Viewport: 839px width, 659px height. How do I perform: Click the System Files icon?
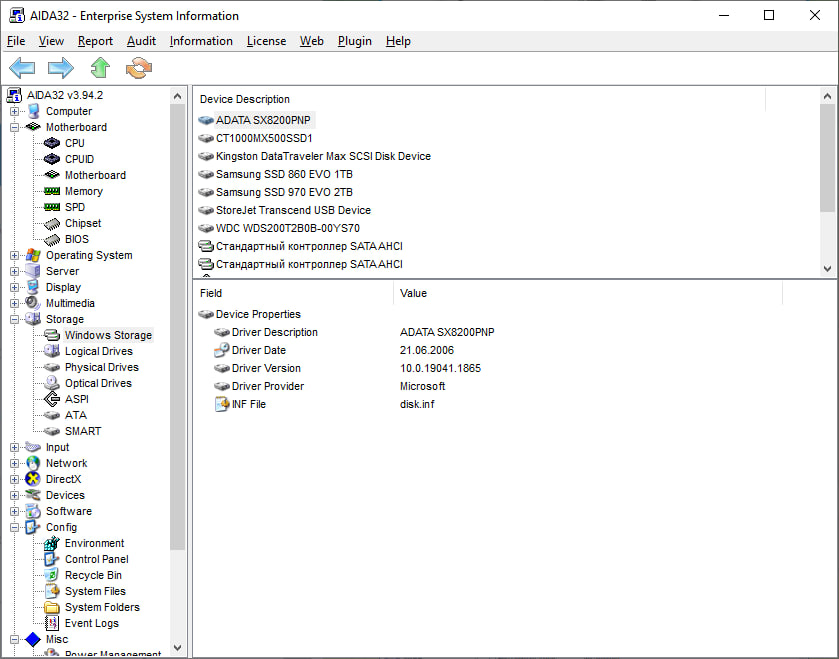point(52,592)
